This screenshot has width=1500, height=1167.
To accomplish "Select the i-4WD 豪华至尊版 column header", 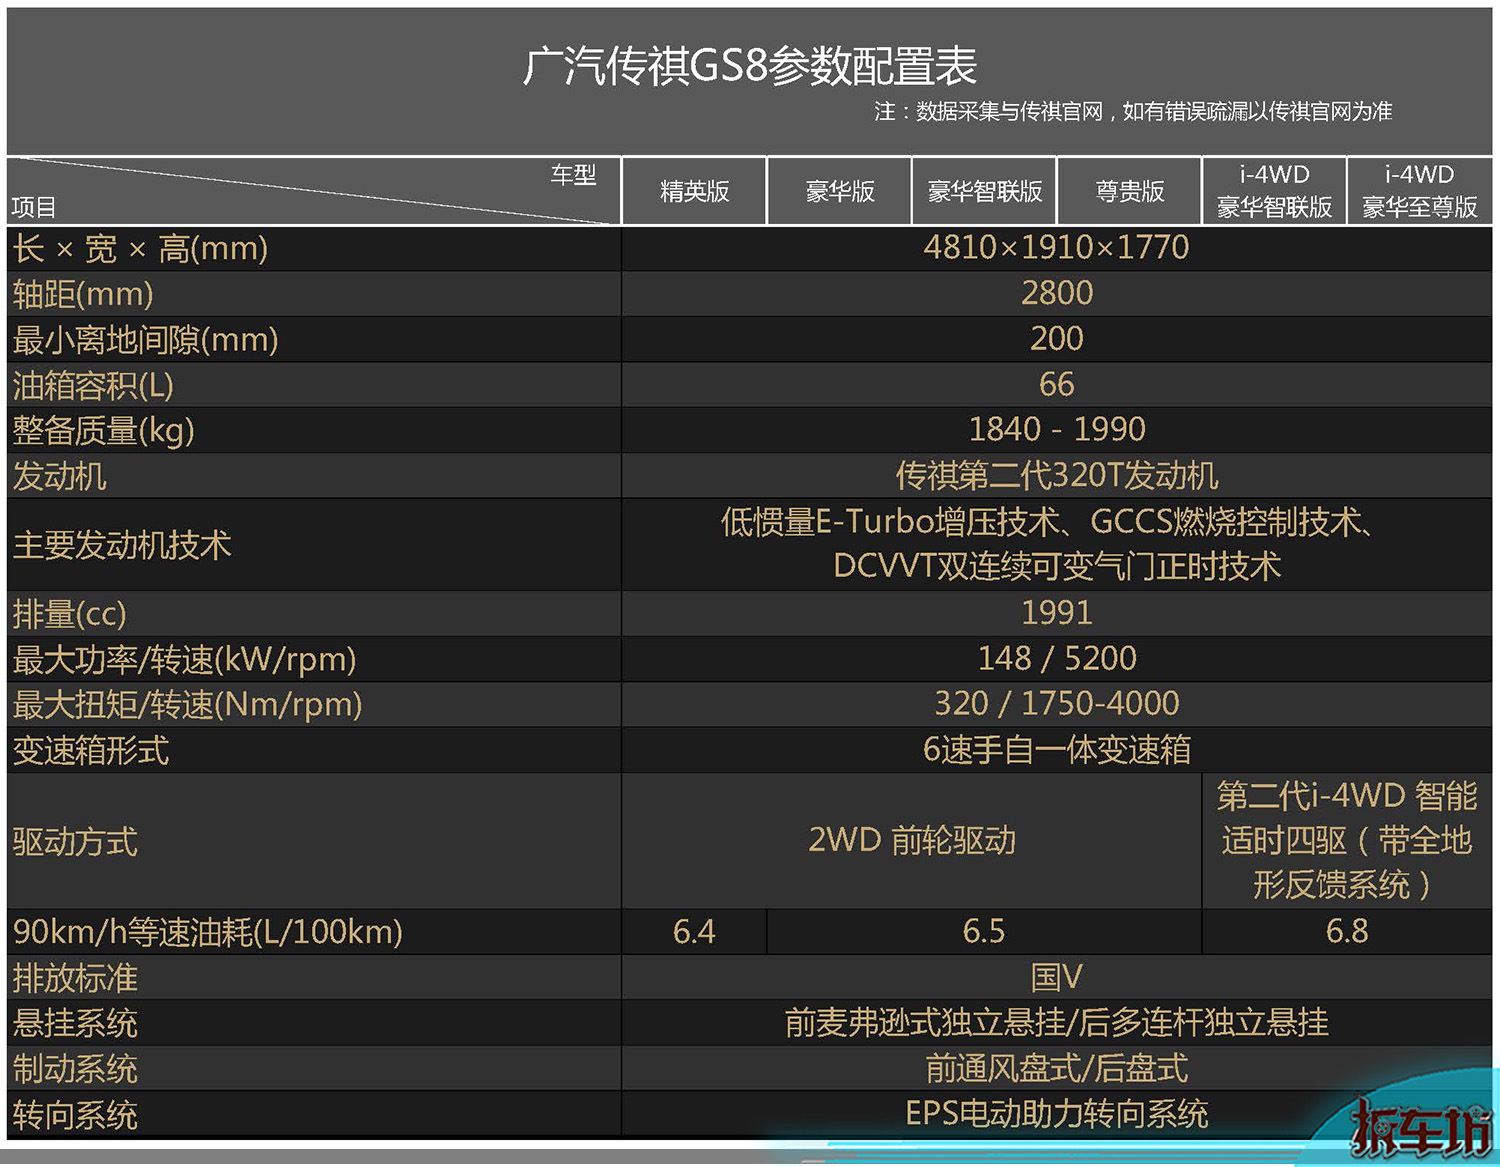I will click(1419, 191).
